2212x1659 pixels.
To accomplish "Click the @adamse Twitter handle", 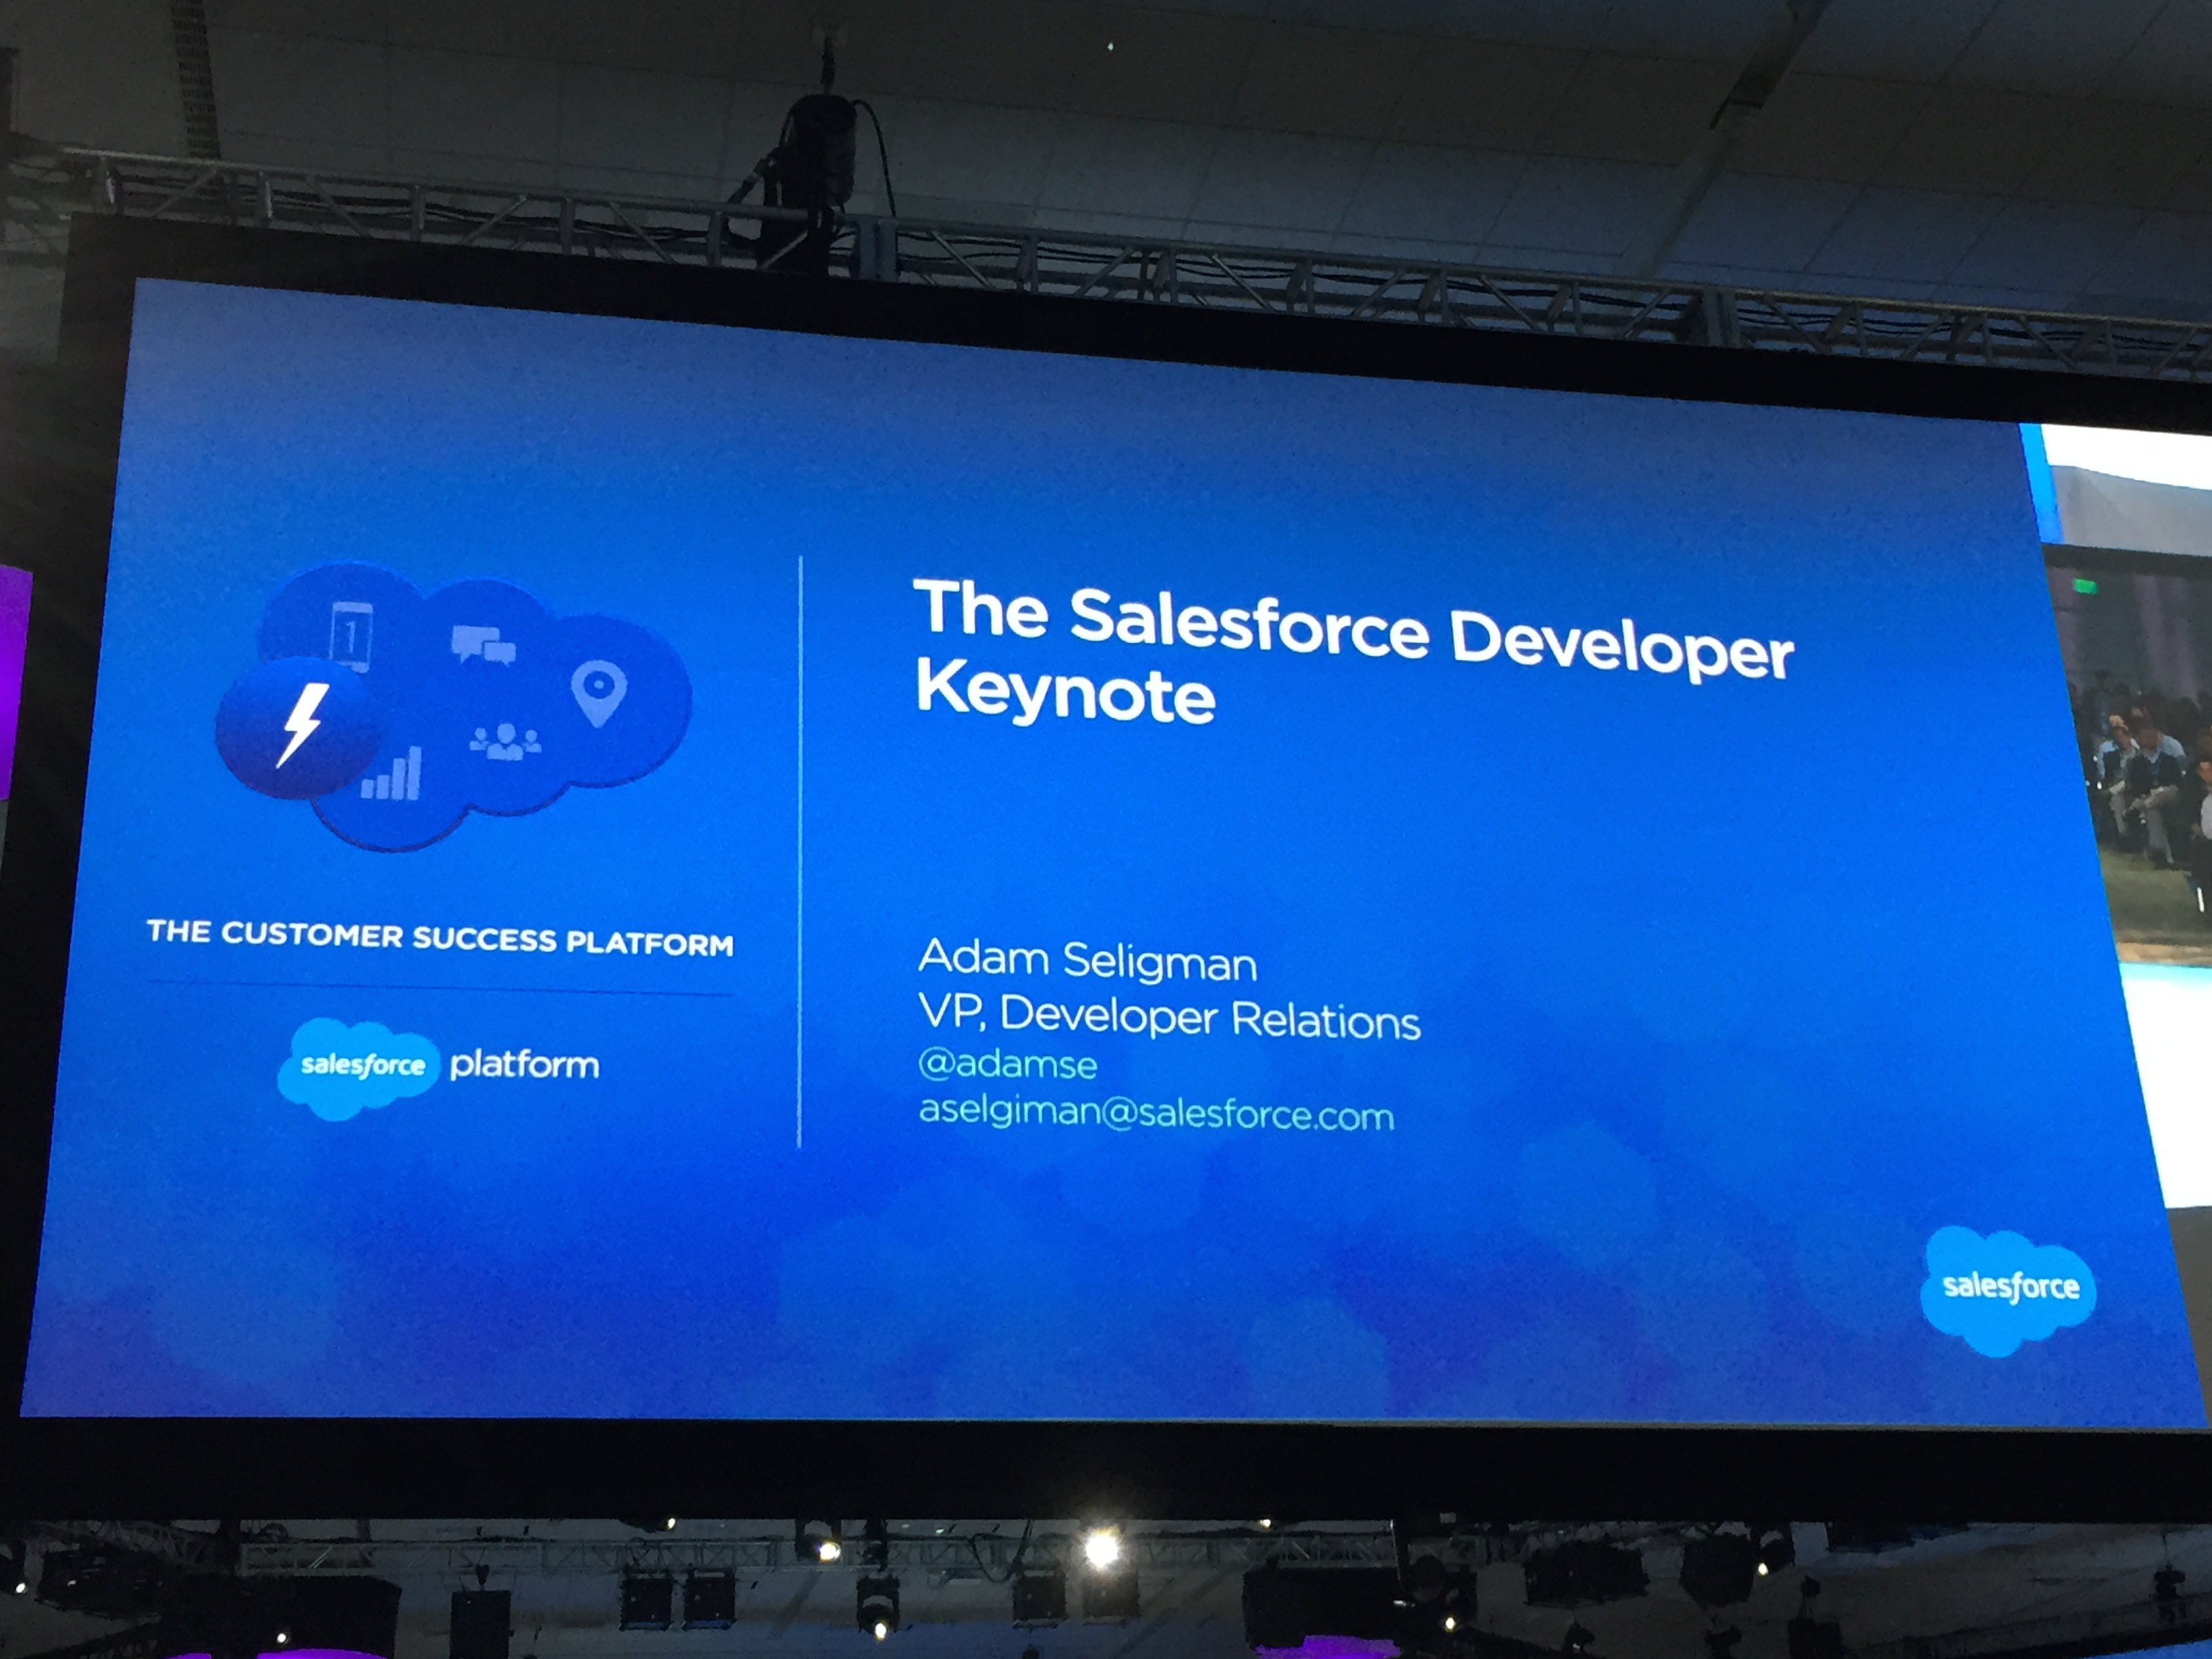I will [1007, 1064].
